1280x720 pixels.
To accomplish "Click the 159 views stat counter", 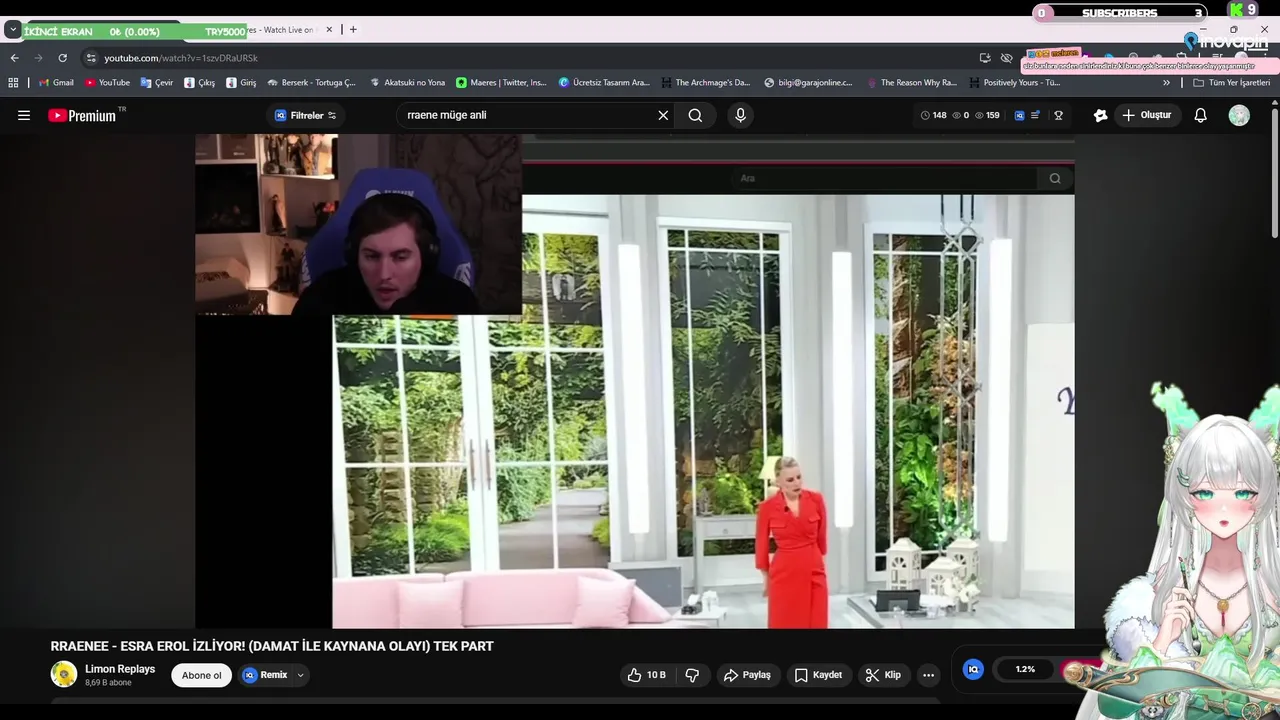I will [986, 115].
